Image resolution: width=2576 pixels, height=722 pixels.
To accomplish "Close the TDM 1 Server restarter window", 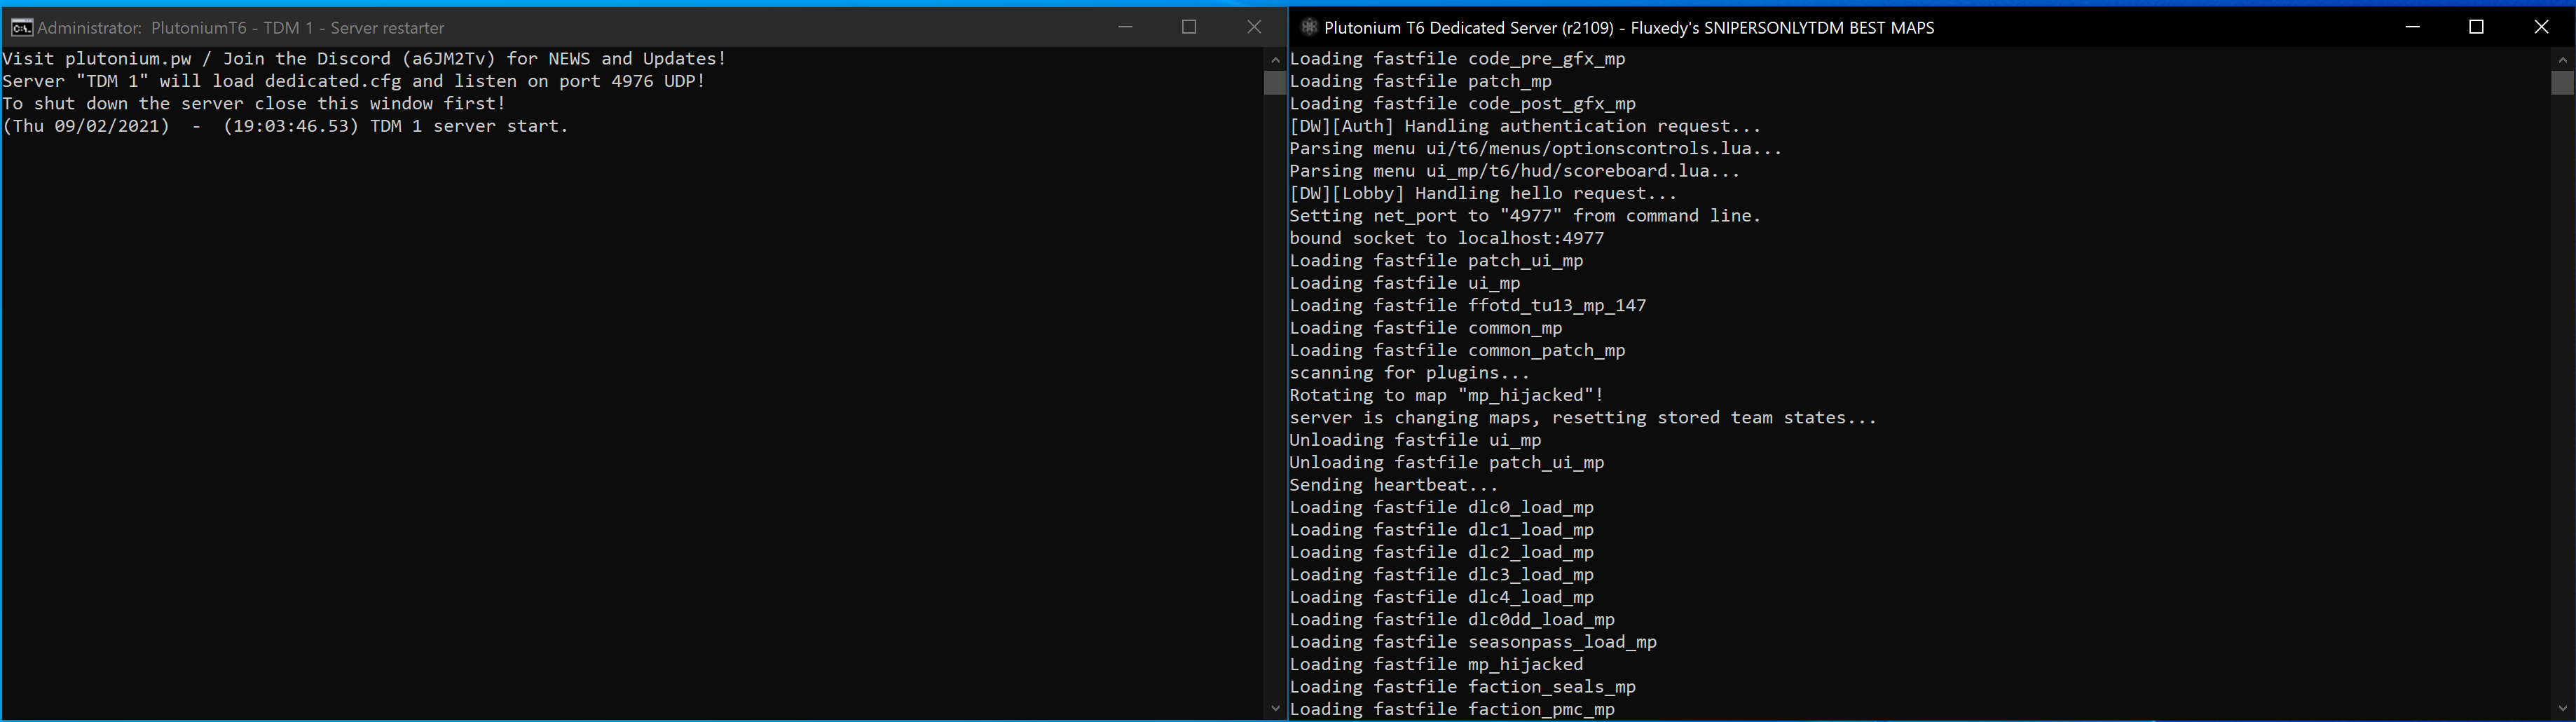I will pos(1254,27).
